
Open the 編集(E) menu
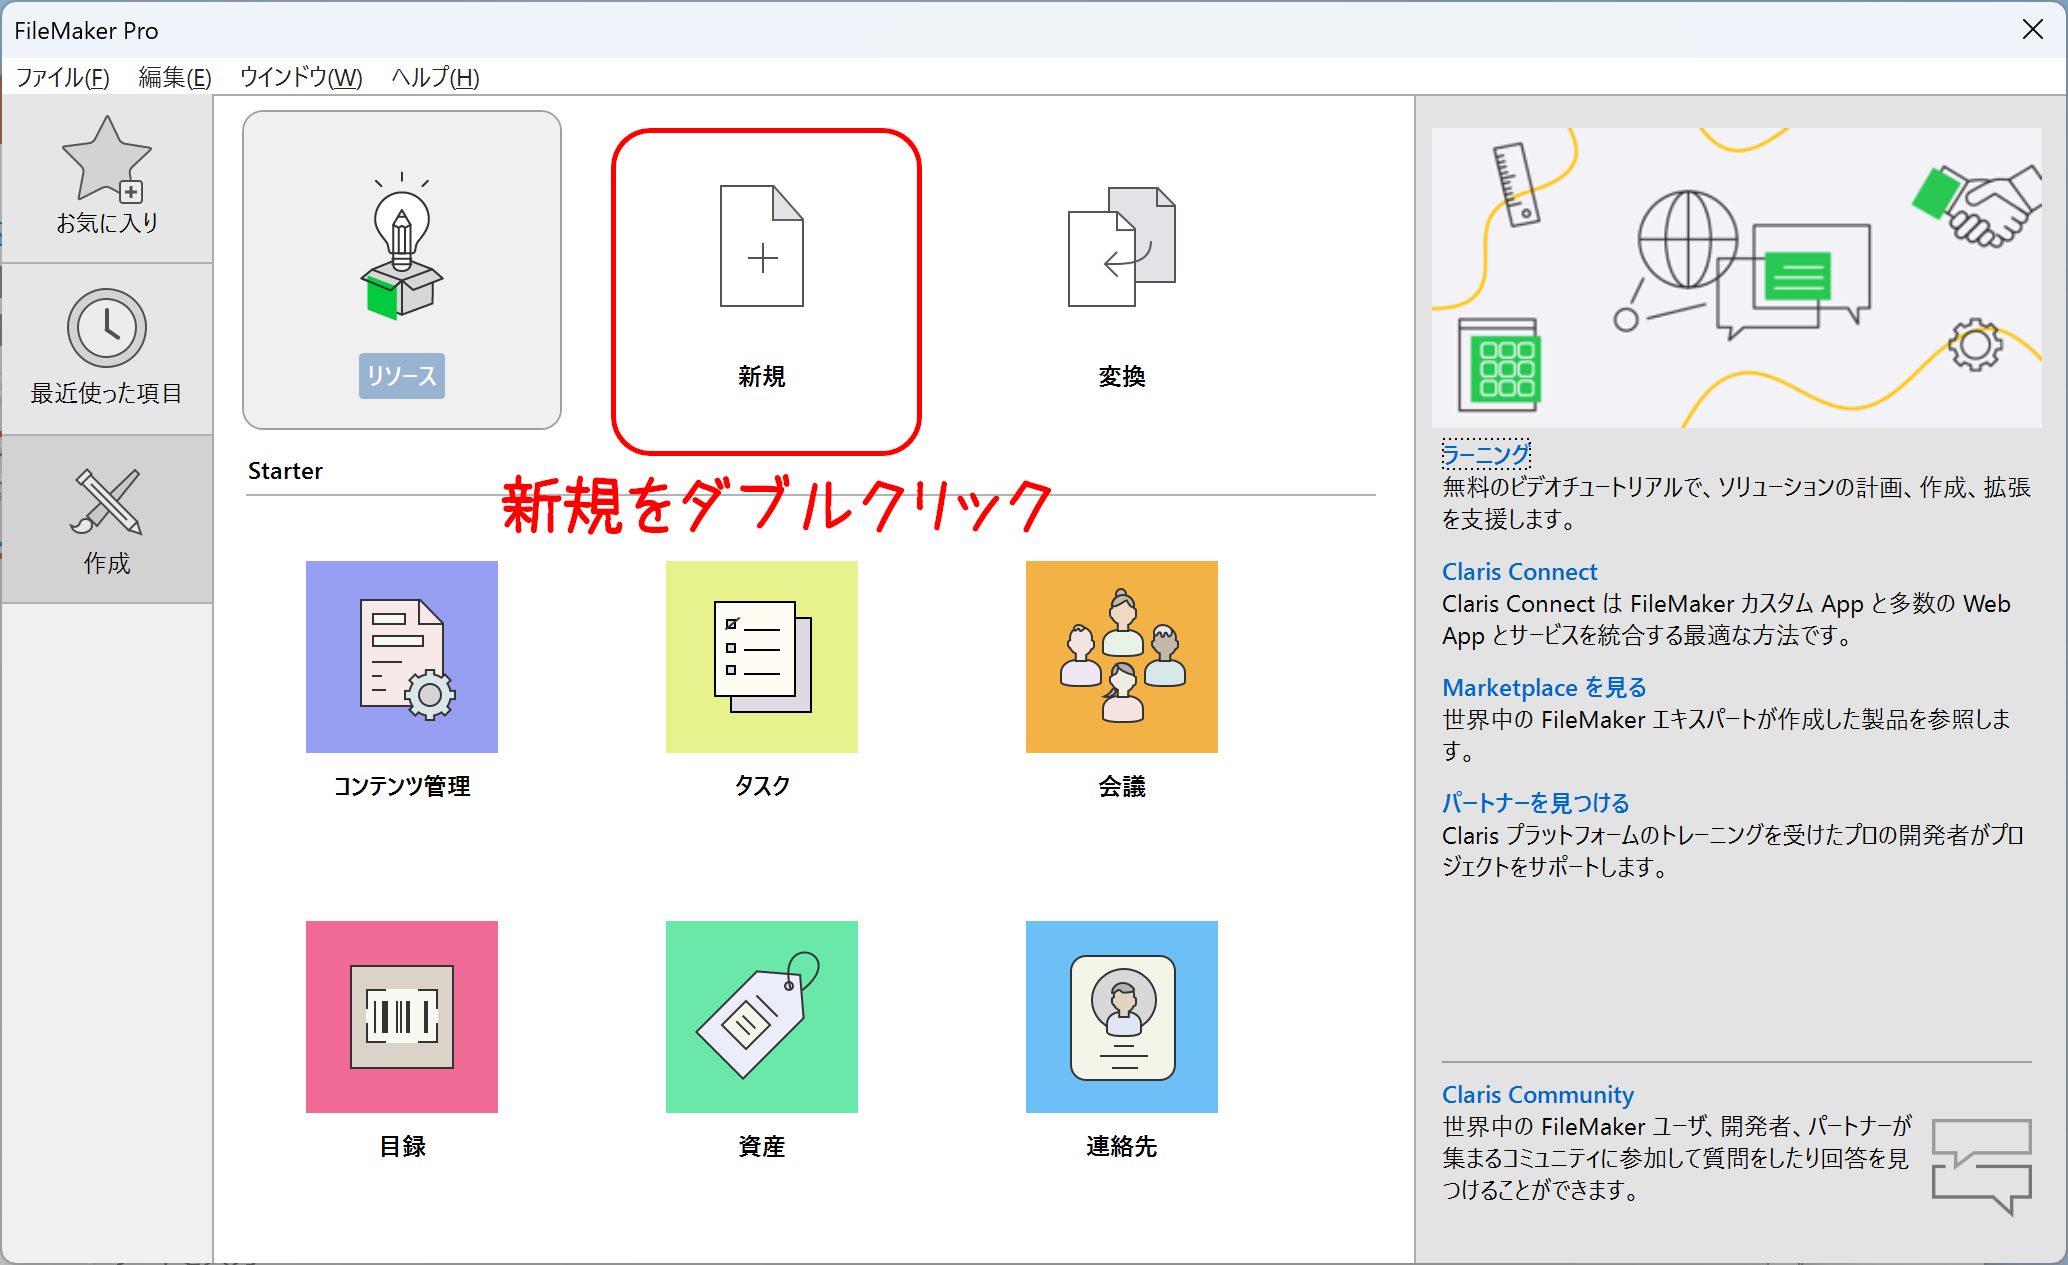(174, 77)
